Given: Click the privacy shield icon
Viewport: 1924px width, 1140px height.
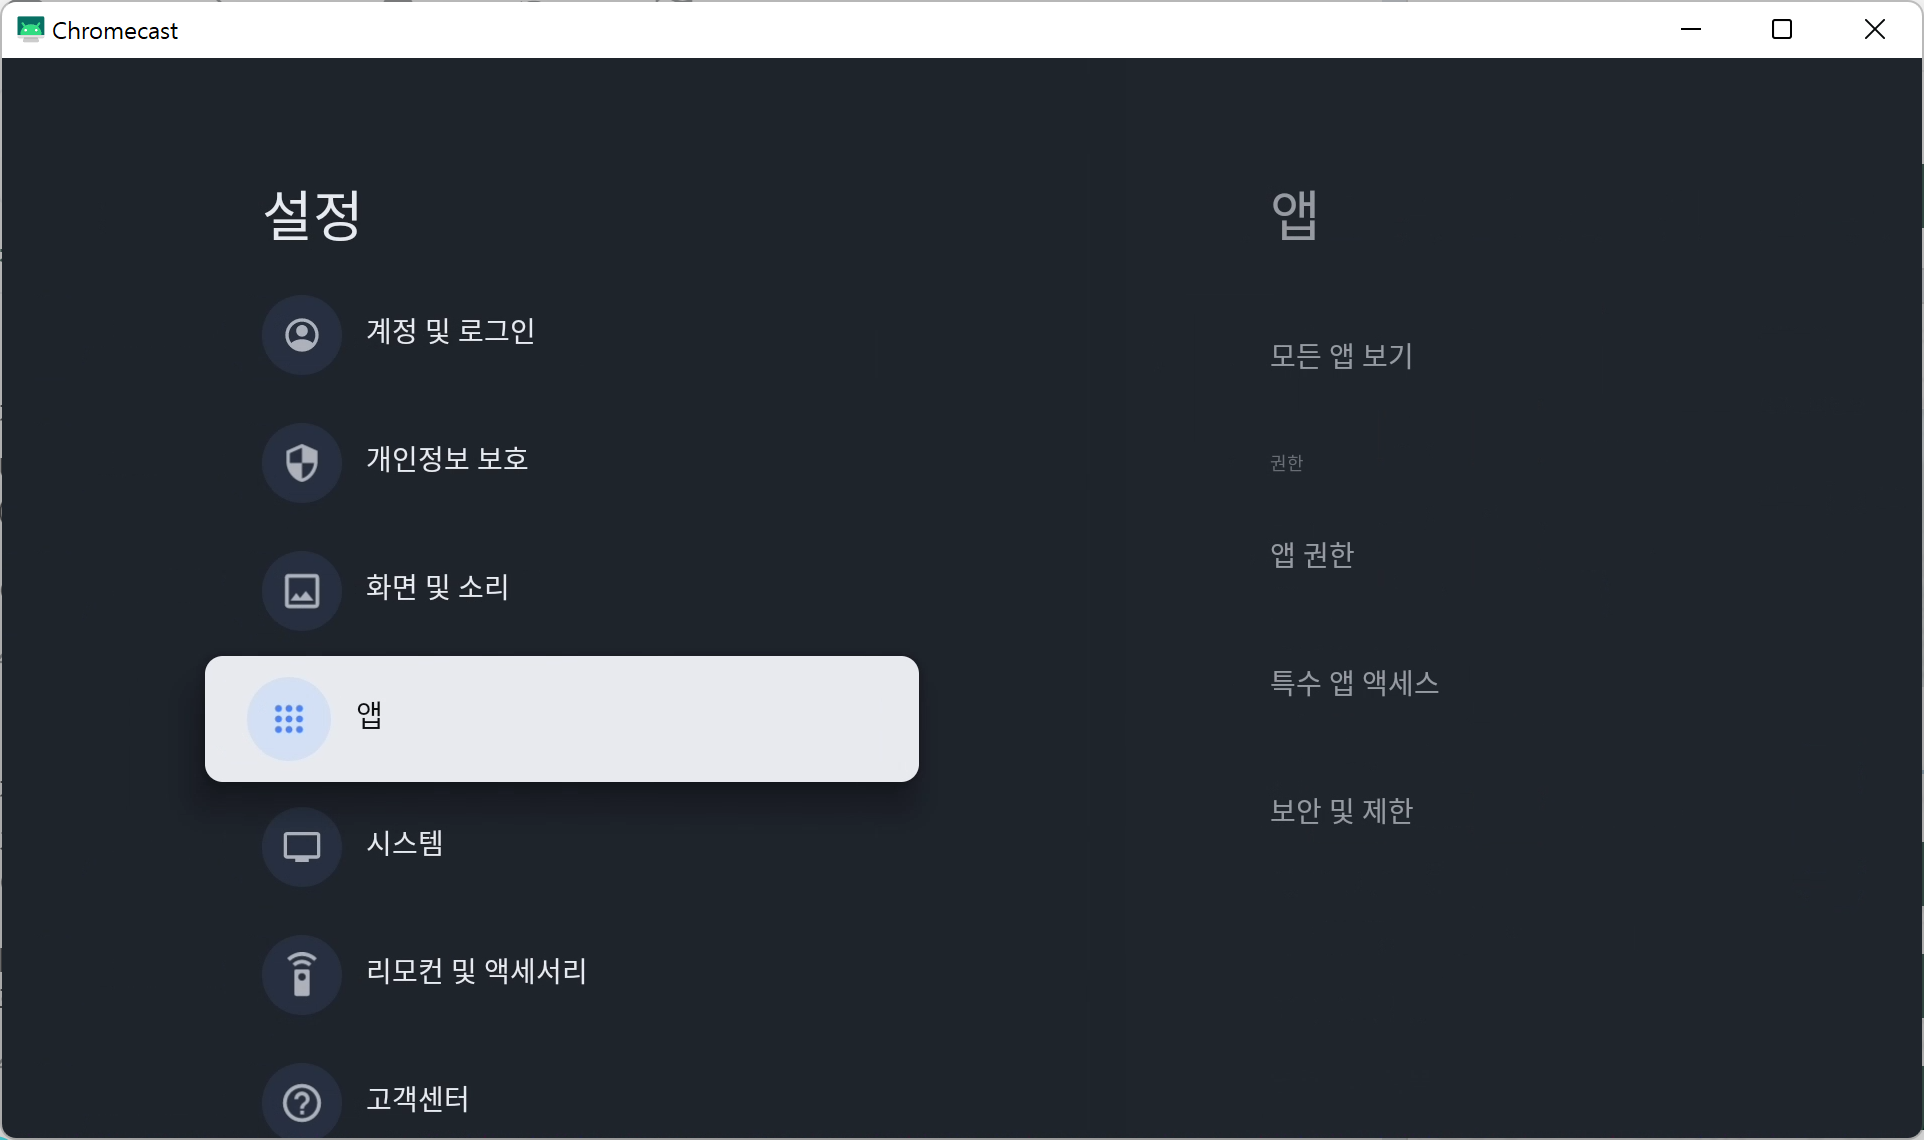Looking at the screenshot, I should (x=302, y=462).
